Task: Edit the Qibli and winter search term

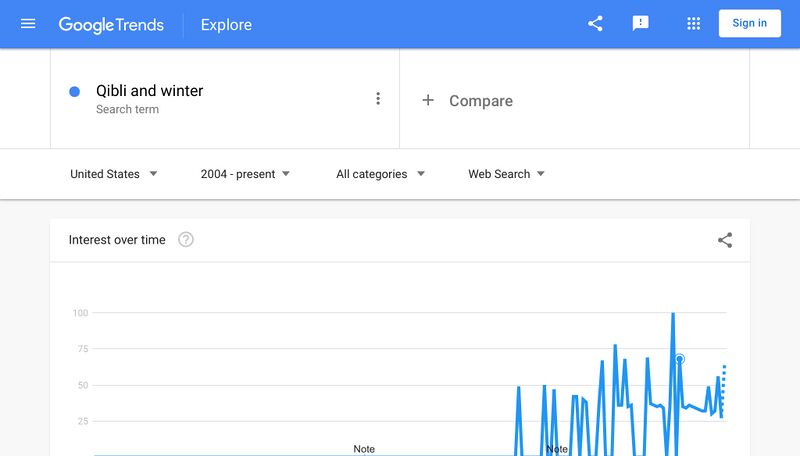Action: coord(150,91)
